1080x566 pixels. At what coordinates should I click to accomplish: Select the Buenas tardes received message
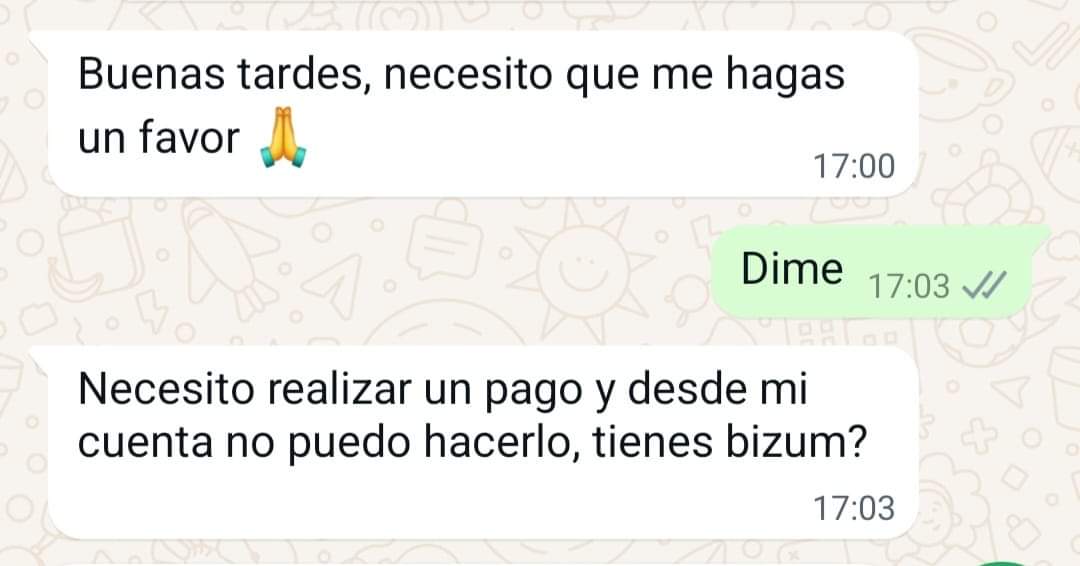click(x=484, y=114)
